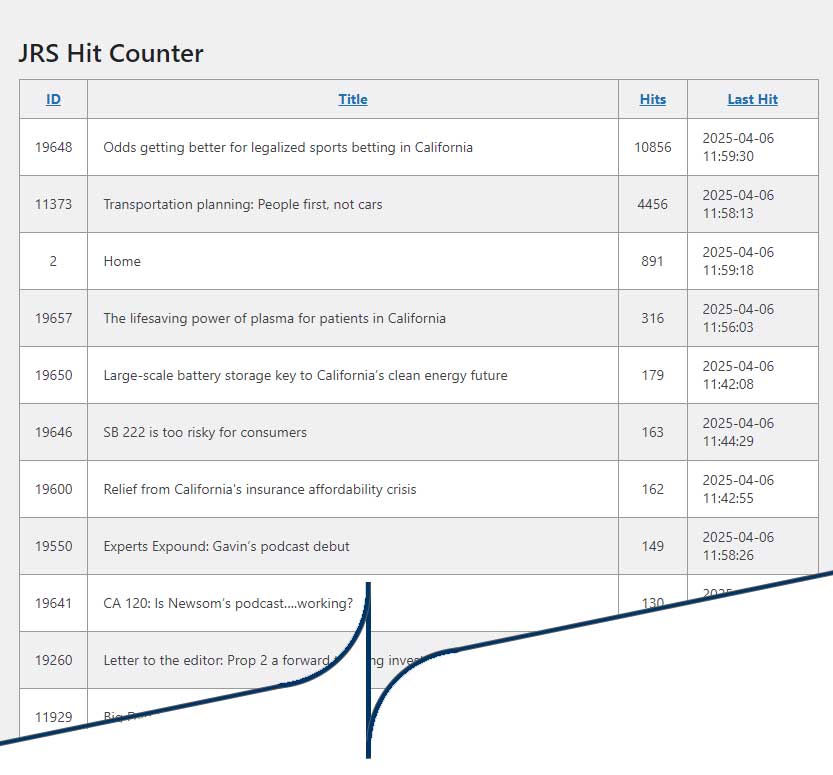The height and width of the screenshot is (775, 833).
Task: Select the 'Home' title cell
Action: point(122,261)
